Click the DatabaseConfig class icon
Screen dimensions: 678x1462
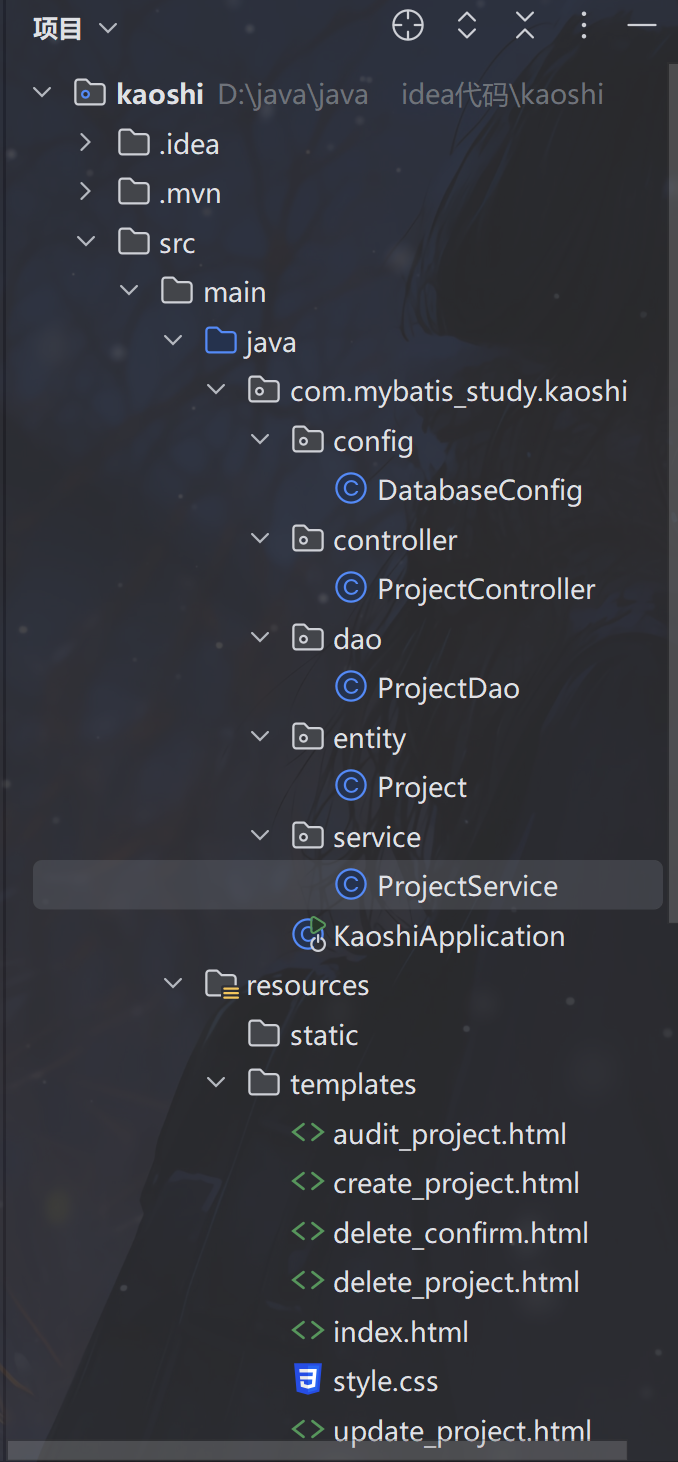350,489
